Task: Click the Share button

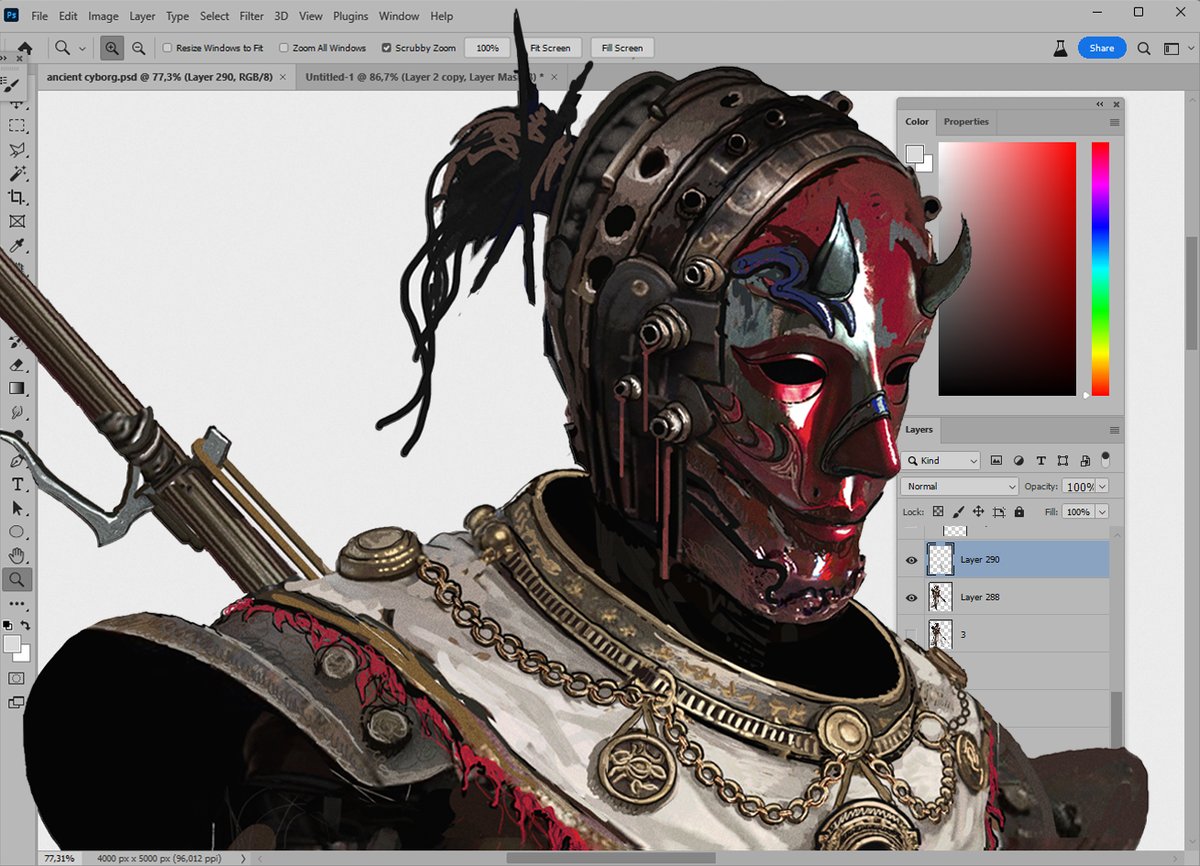Action: click(x=1102, y=48)
